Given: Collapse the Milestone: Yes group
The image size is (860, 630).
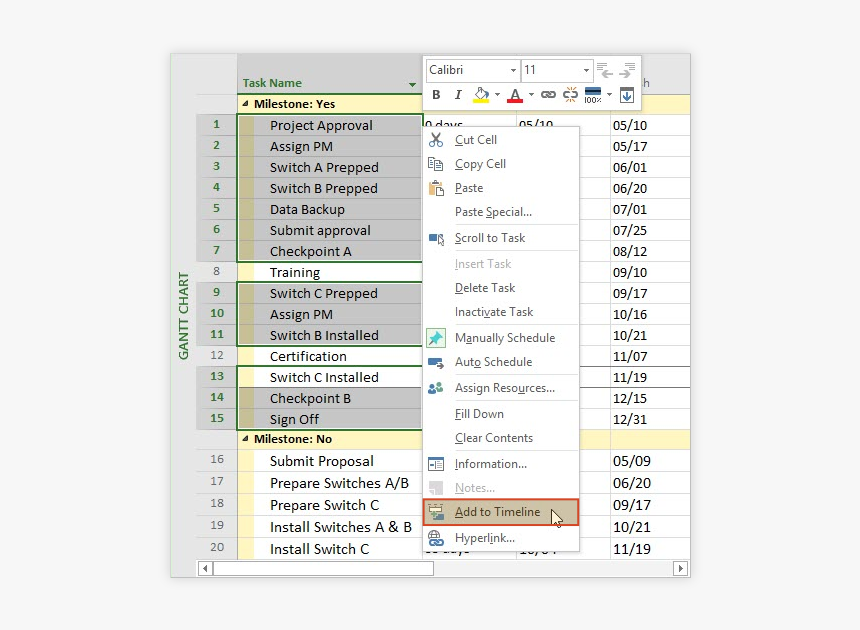Looking at the screenshot, I should click(245, 103).
